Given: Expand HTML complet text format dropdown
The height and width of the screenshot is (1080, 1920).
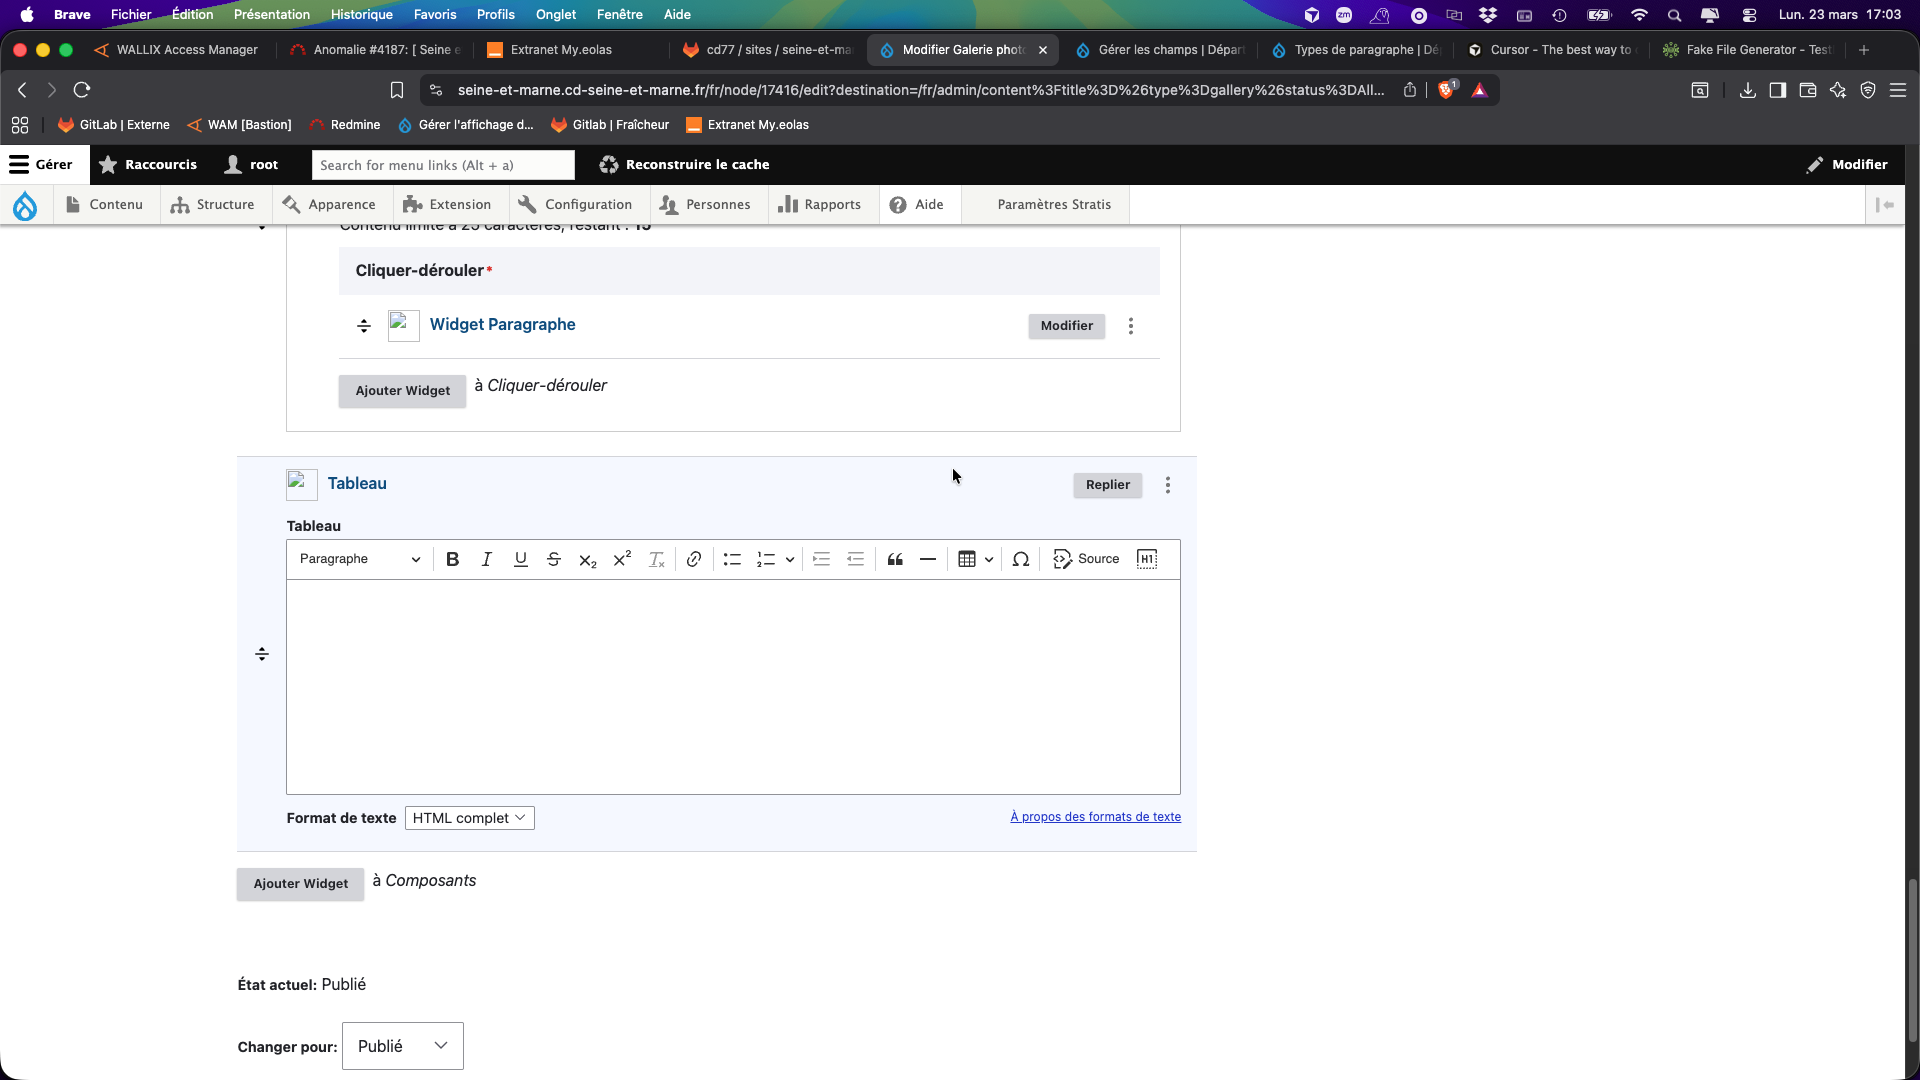Looking at the screenshot, I should click(469, 818).
